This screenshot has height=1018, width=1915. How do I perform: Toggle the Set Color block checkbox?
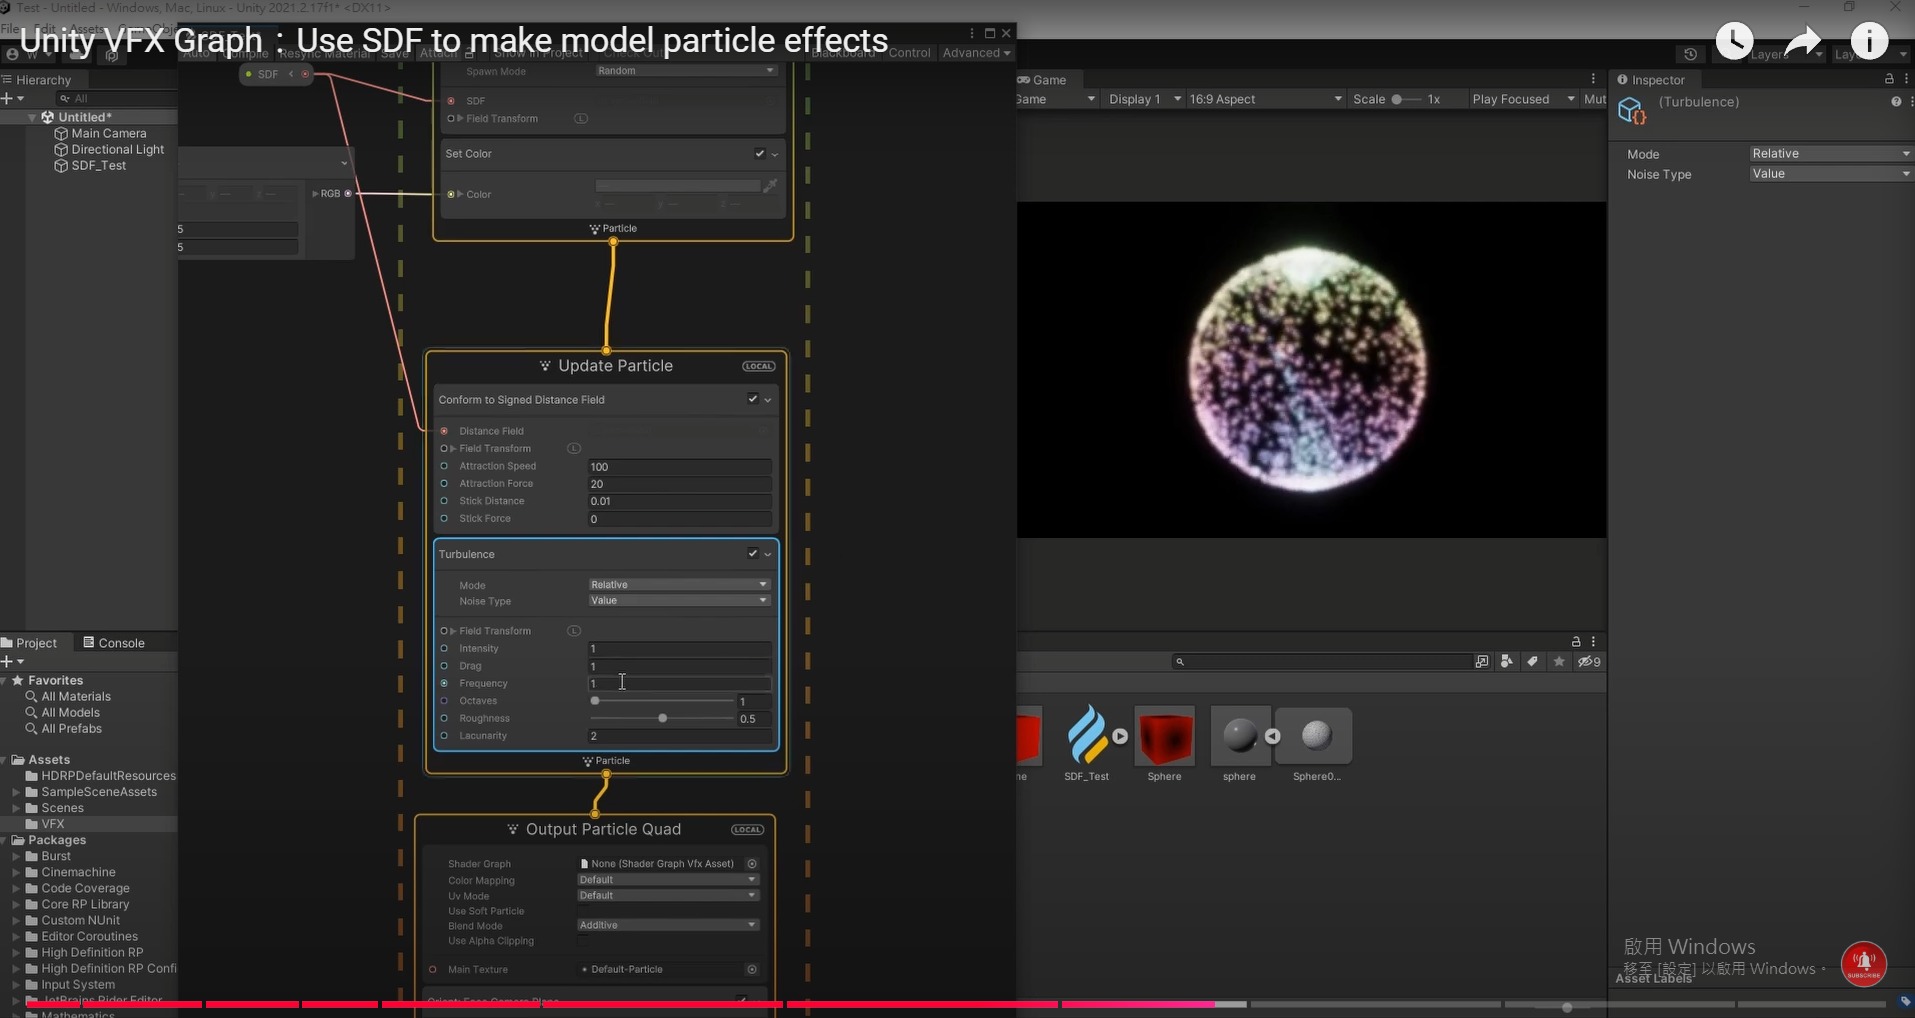[x=760, y=154]
